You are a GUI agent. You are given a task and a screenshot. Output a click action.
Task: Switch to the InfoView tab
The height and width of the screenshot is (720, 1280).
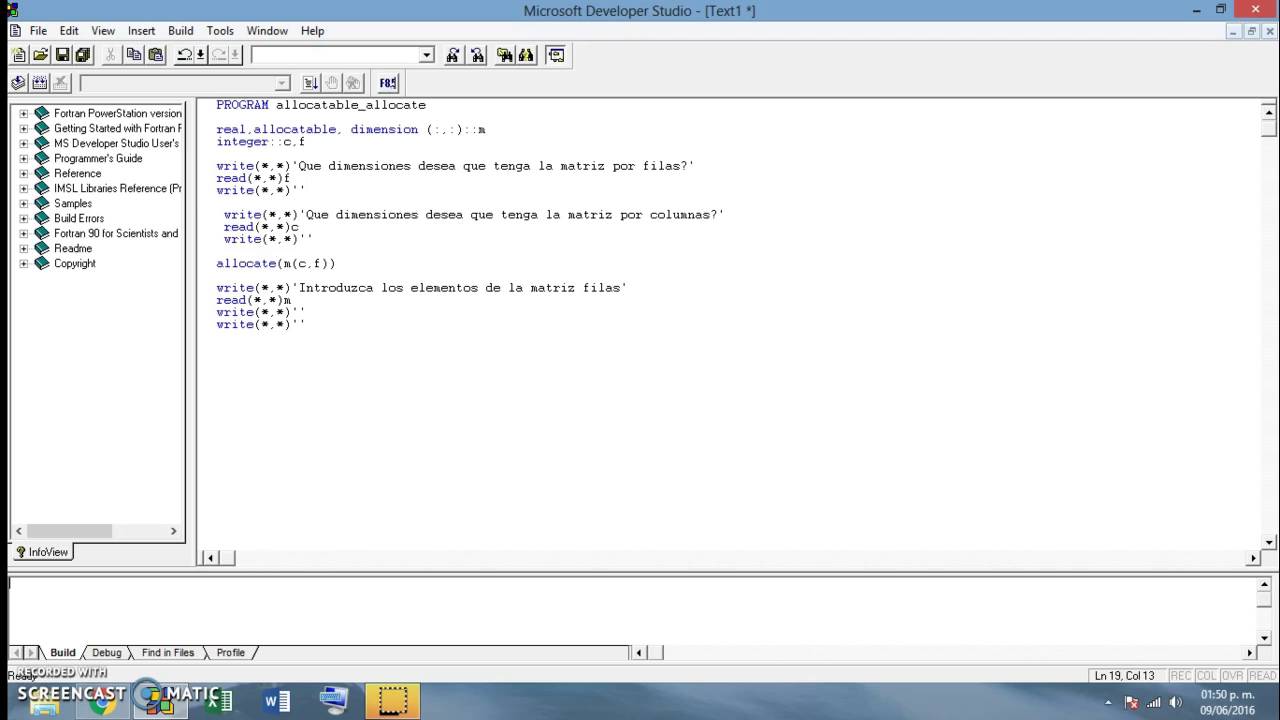click(x=42, y=552)
